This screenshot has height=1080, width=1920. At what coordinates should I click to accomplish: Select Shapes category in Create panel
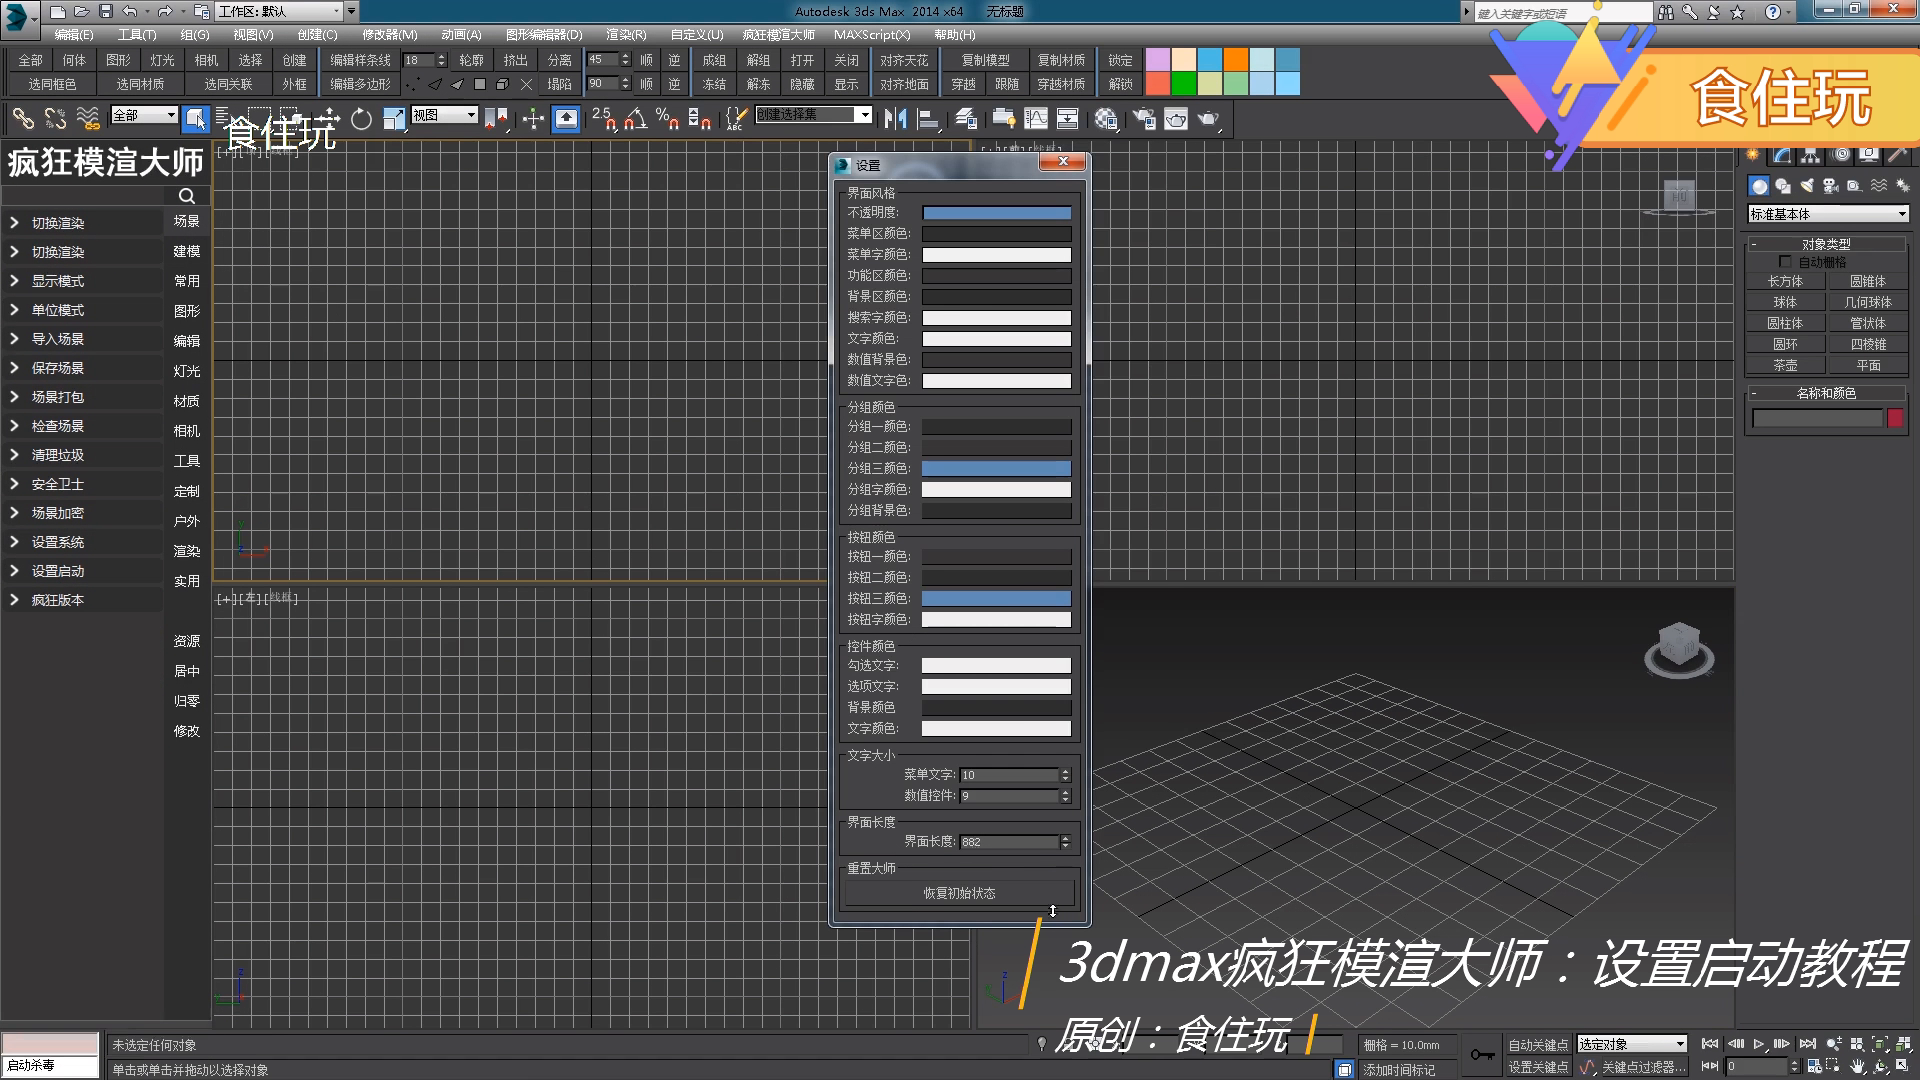(1783, 186)
